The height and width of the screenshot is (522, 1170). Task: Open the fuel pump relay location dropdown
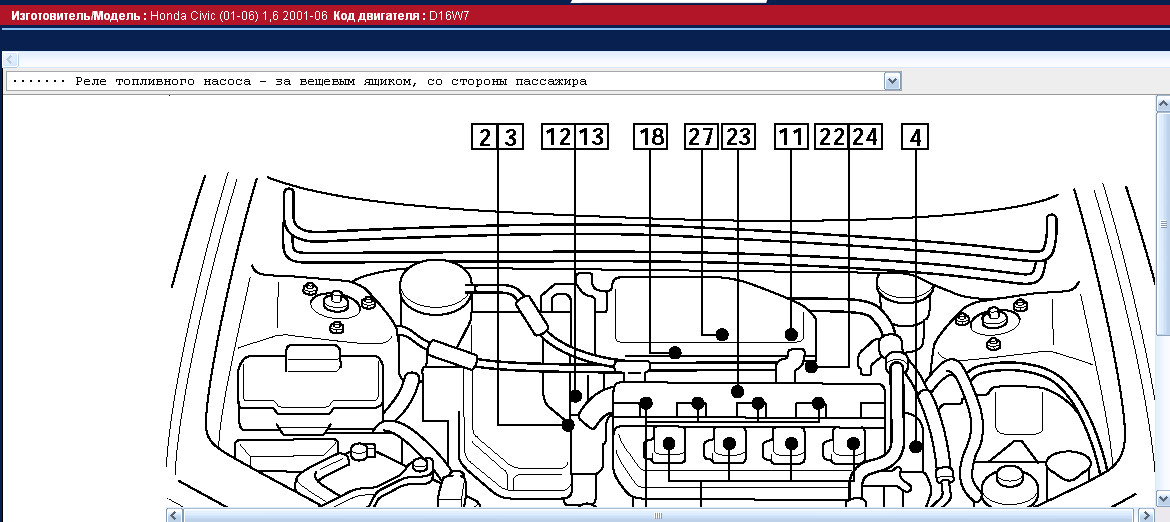click(x=892, y=81)
